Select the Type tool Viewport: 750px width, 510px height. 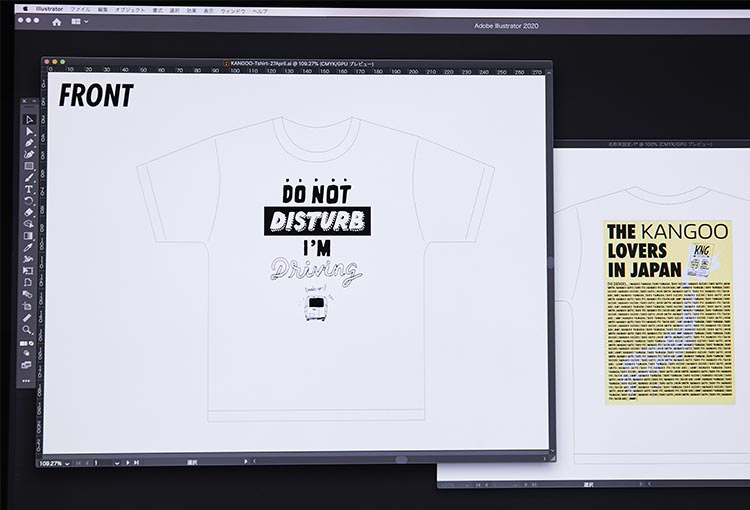pyautogui.click(x=29, y=189)
